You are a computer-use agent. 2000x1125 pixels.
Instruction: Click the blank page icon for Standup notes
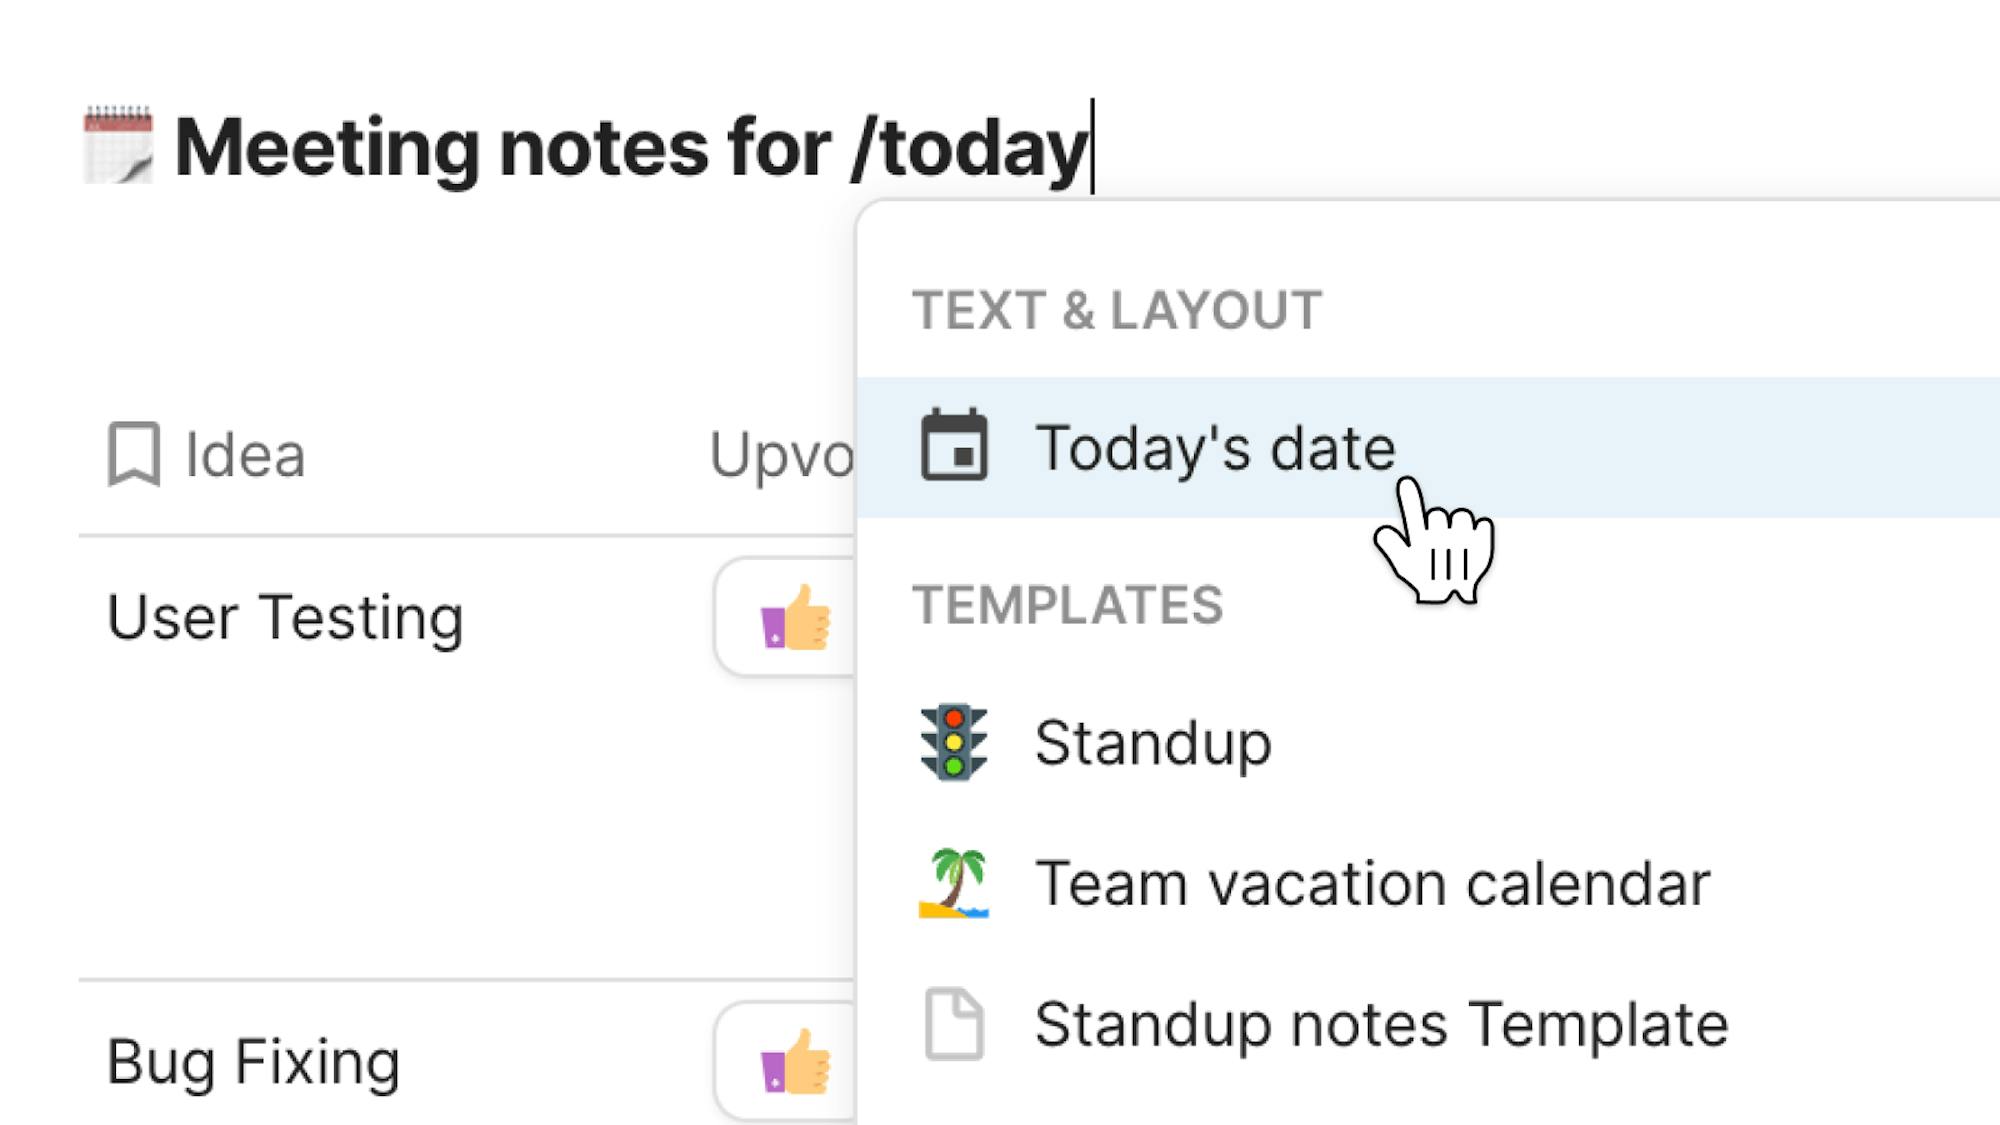954,1024
